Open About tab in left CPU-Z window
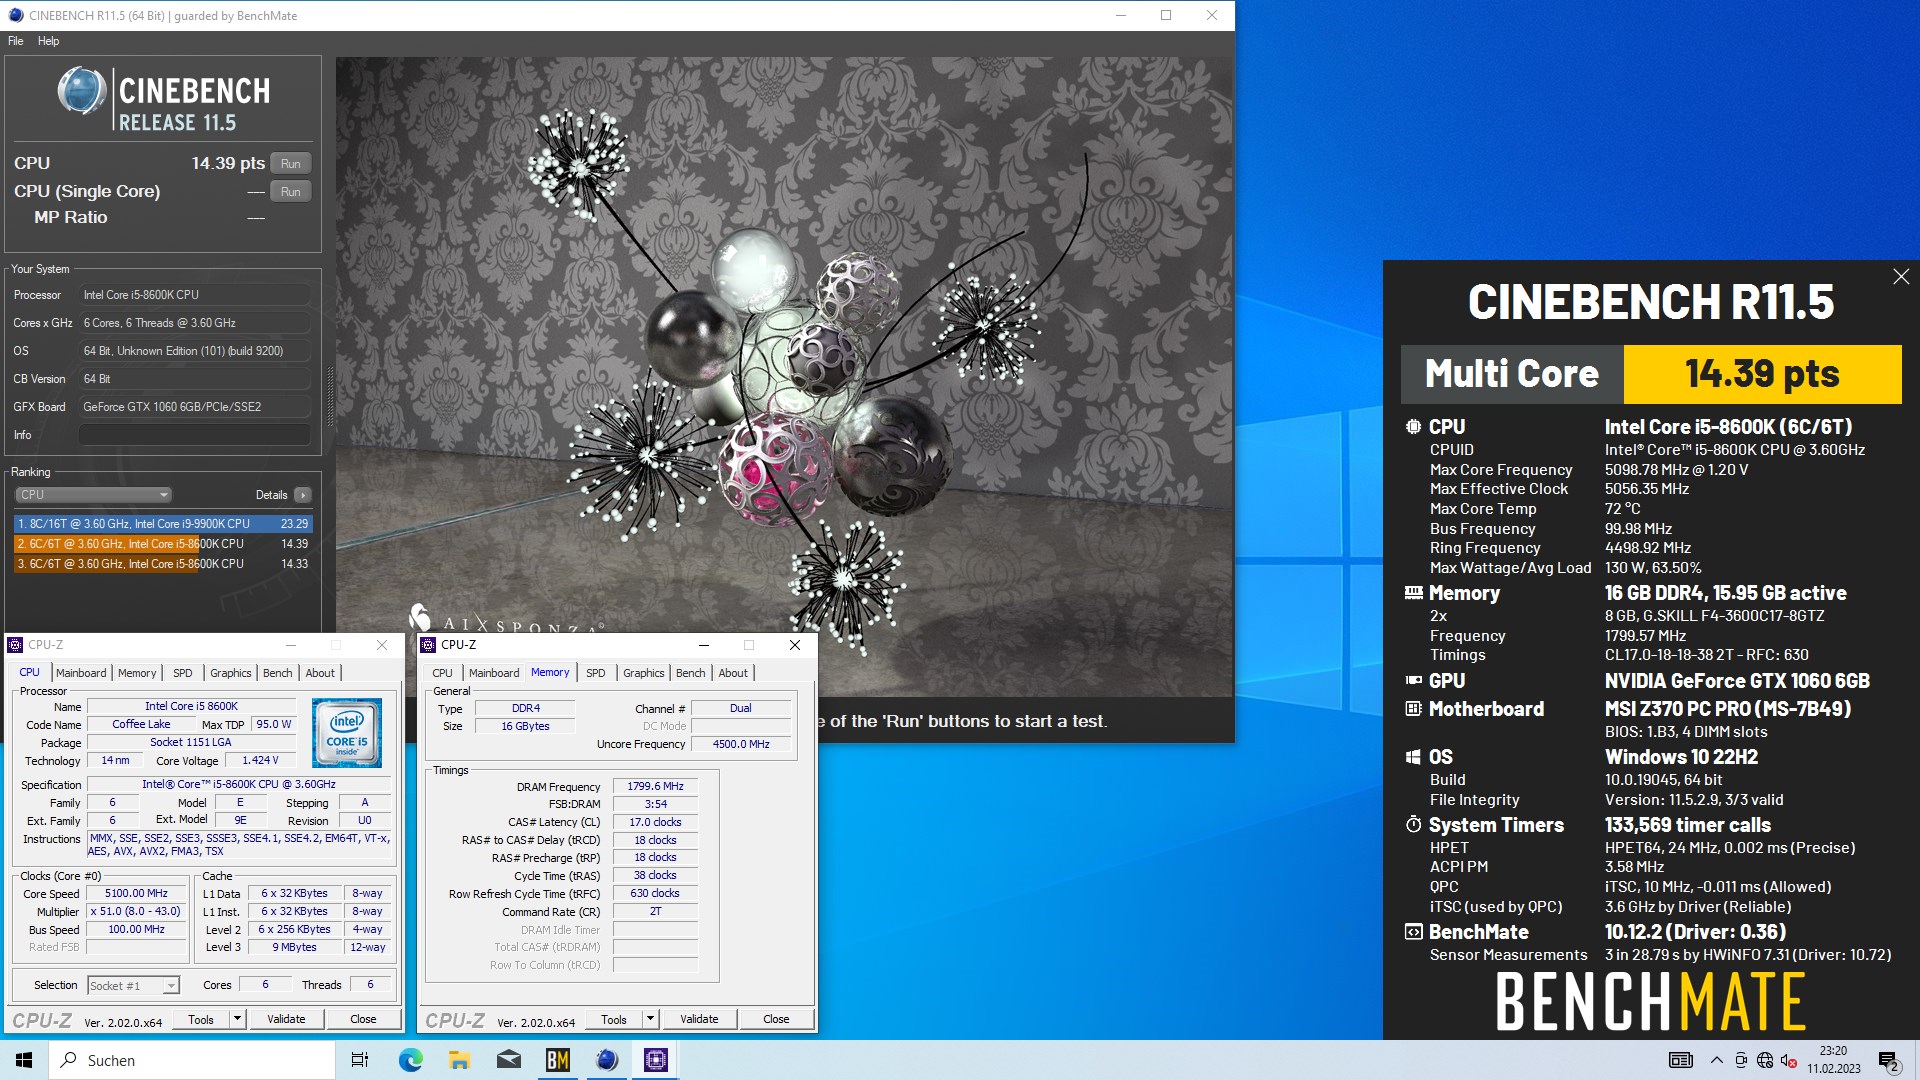 pyautogui.click(x=320, y=673)
